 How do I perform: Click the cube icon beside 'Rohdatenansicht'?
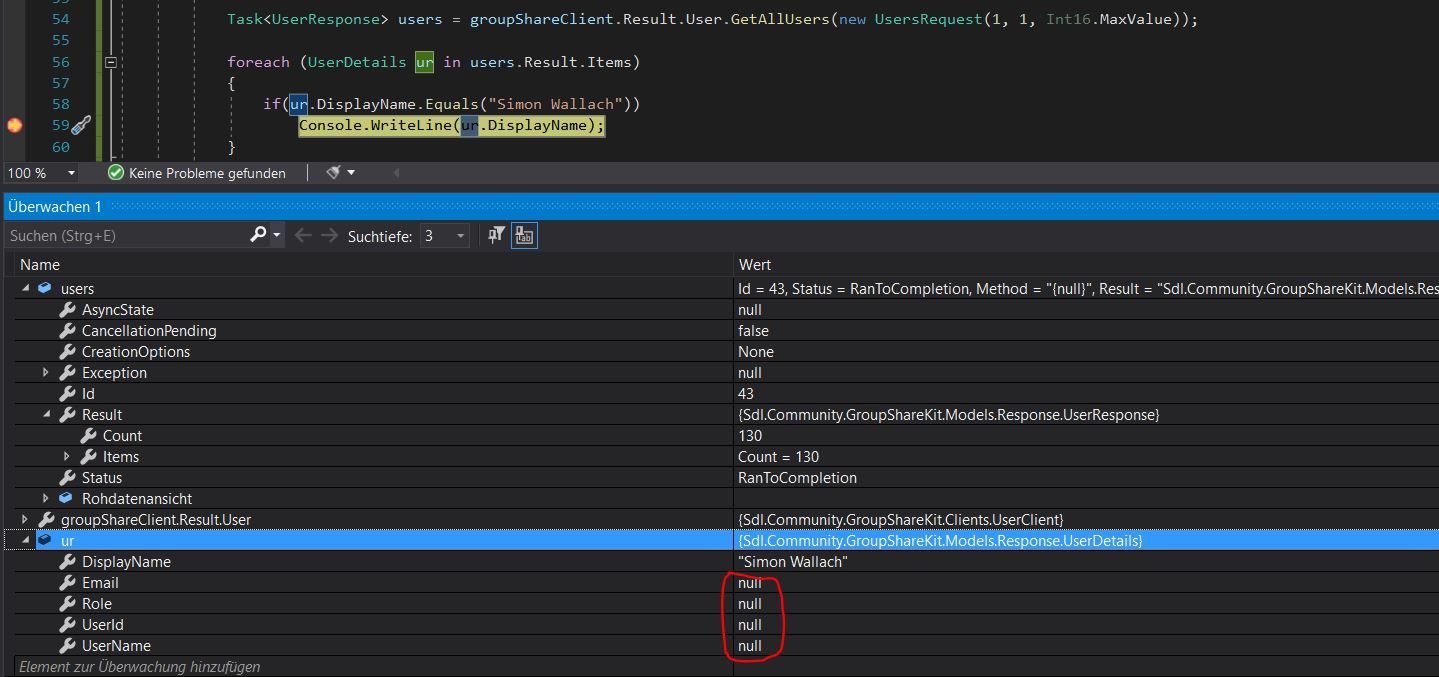tap(66, 499)
